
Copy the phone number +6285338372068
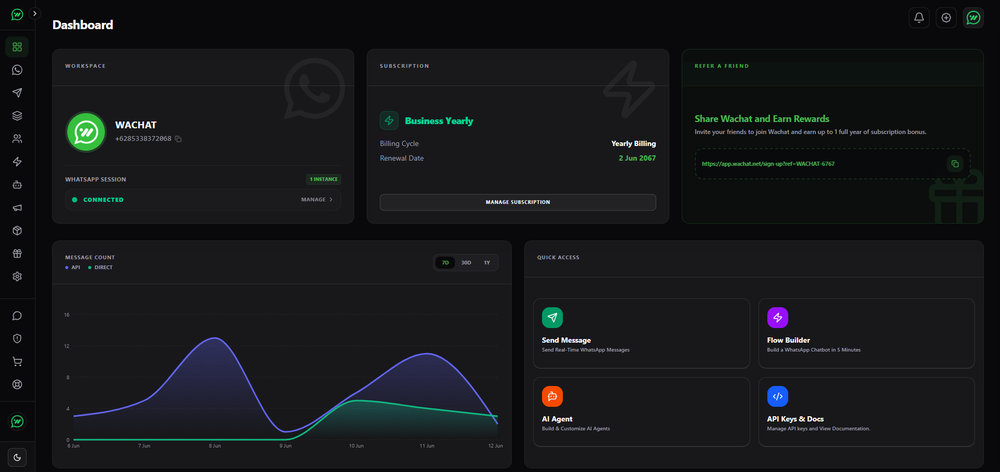tap(178, 138)
